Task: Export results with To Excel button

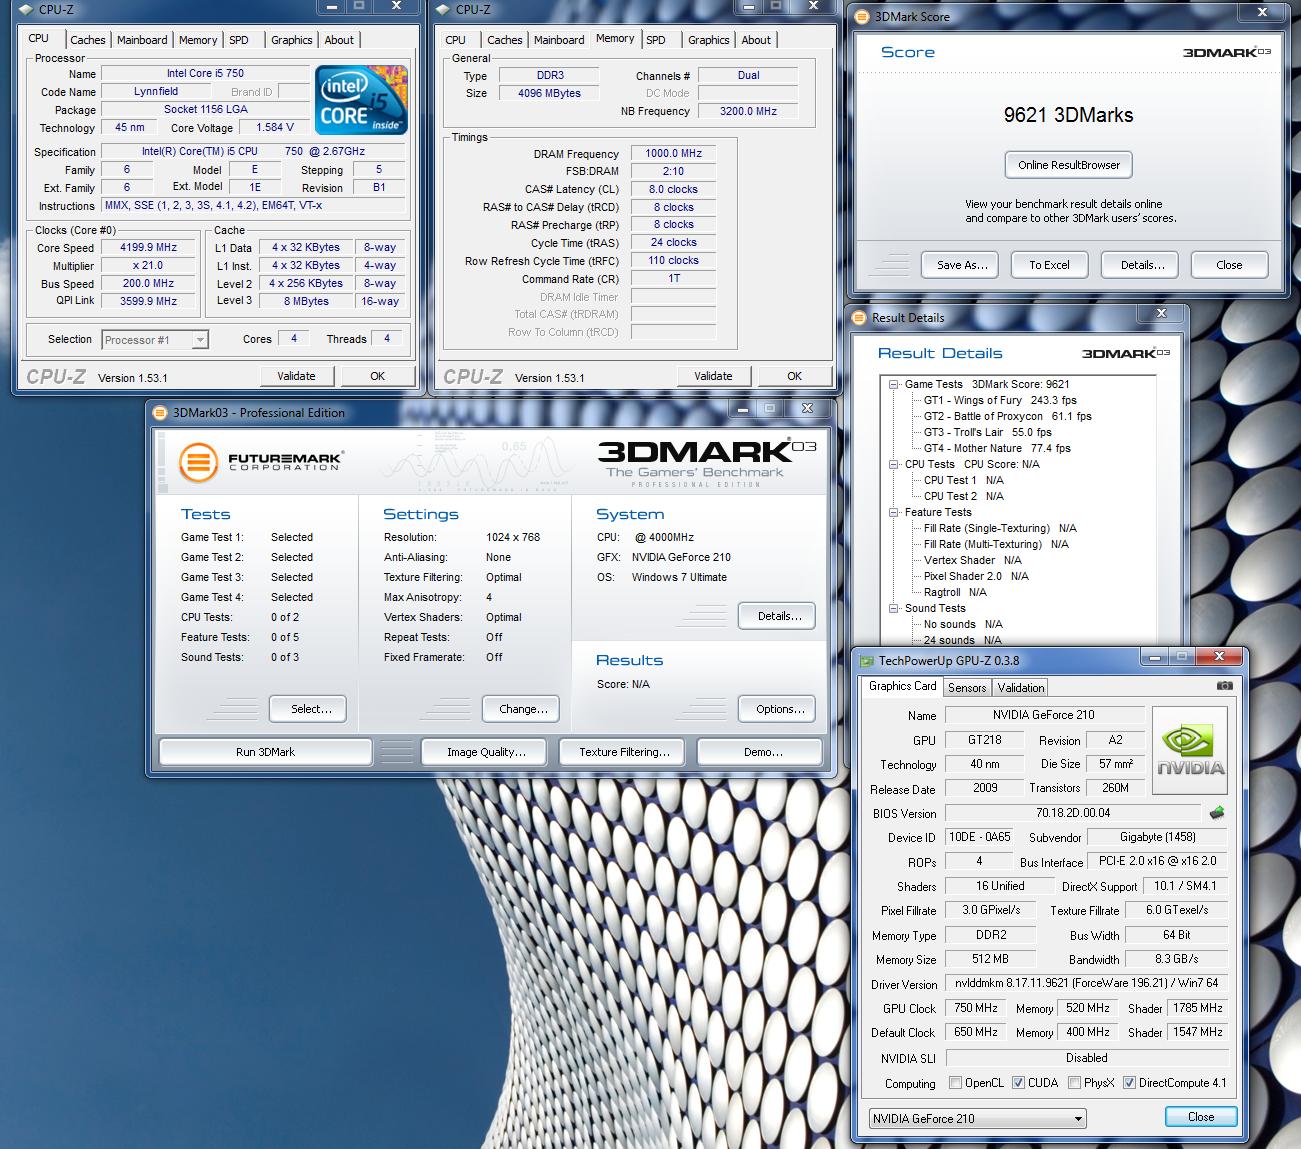Action: tap(1049, 265)
